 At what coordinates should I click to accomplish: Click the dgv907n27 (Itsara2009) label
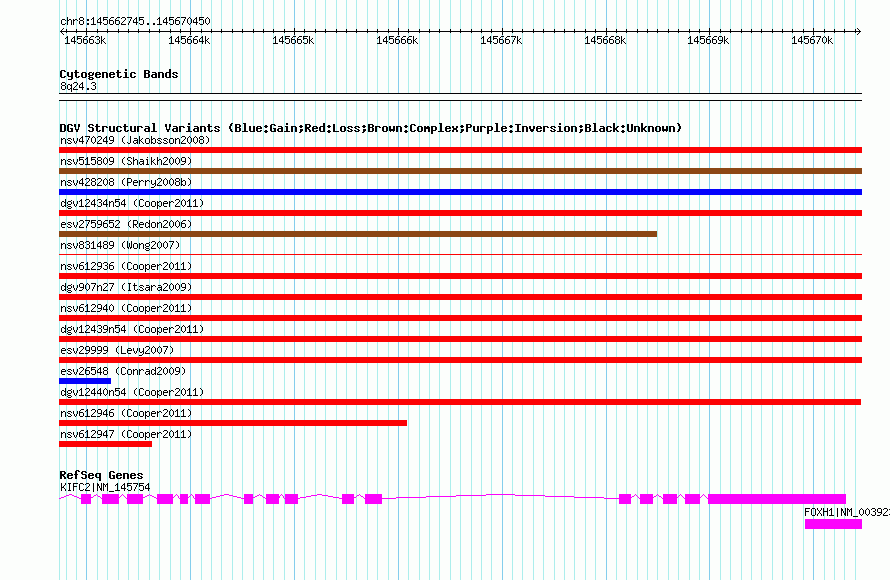click(x=126, y=287)
